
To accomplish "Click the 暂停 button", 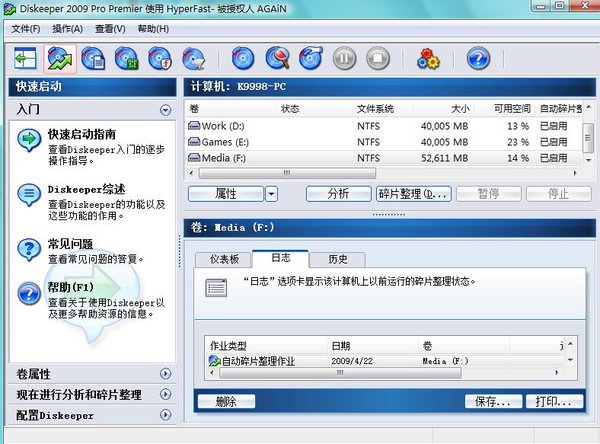I will pos(489,194).
